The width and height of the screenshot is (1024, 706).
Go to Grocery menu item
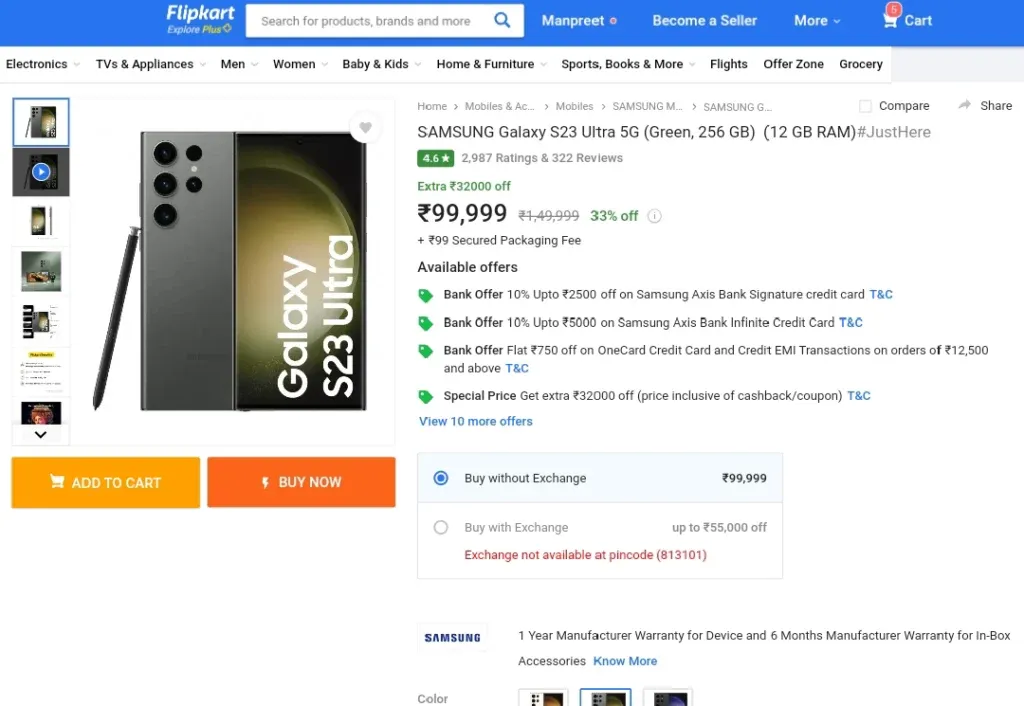(x=860, y=64)
